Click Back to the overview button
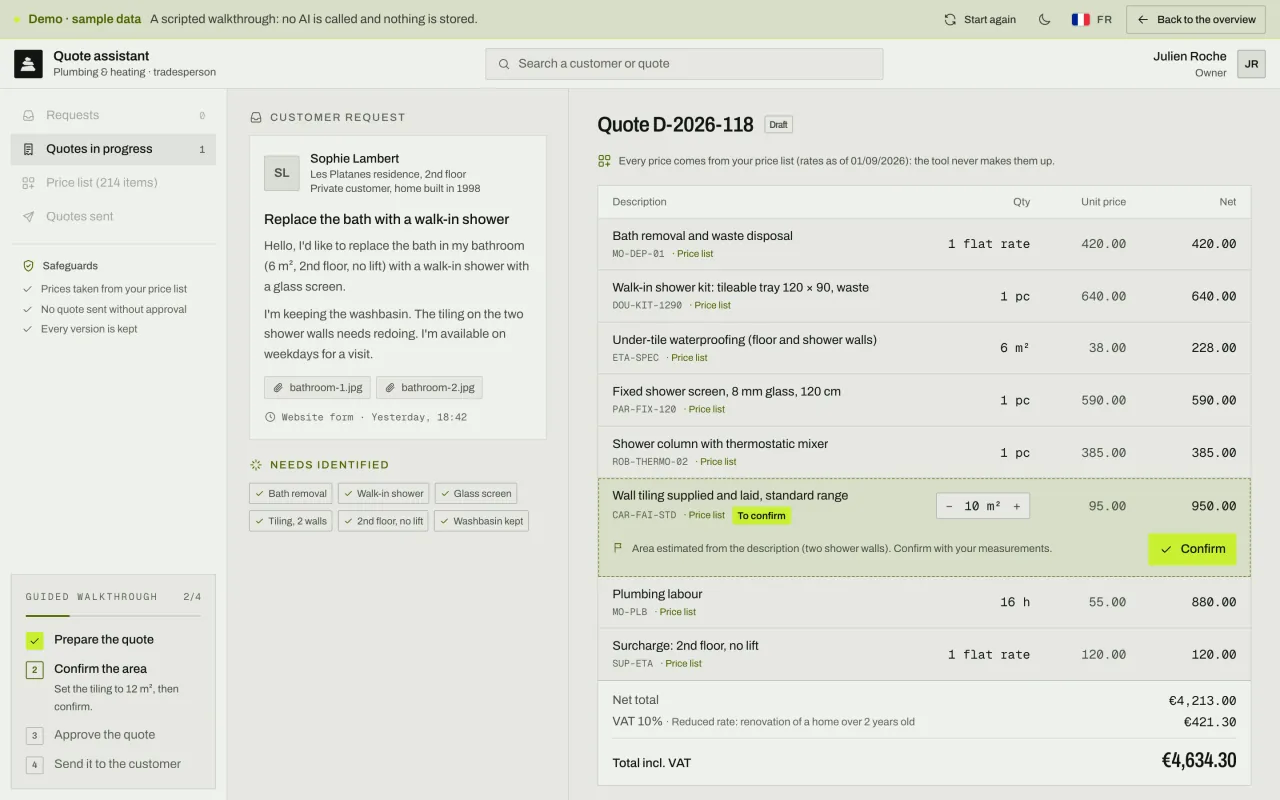Image resolution: width=1280 pixels, height=800 pixels. pyautogui.click(x=1196, y=19)
